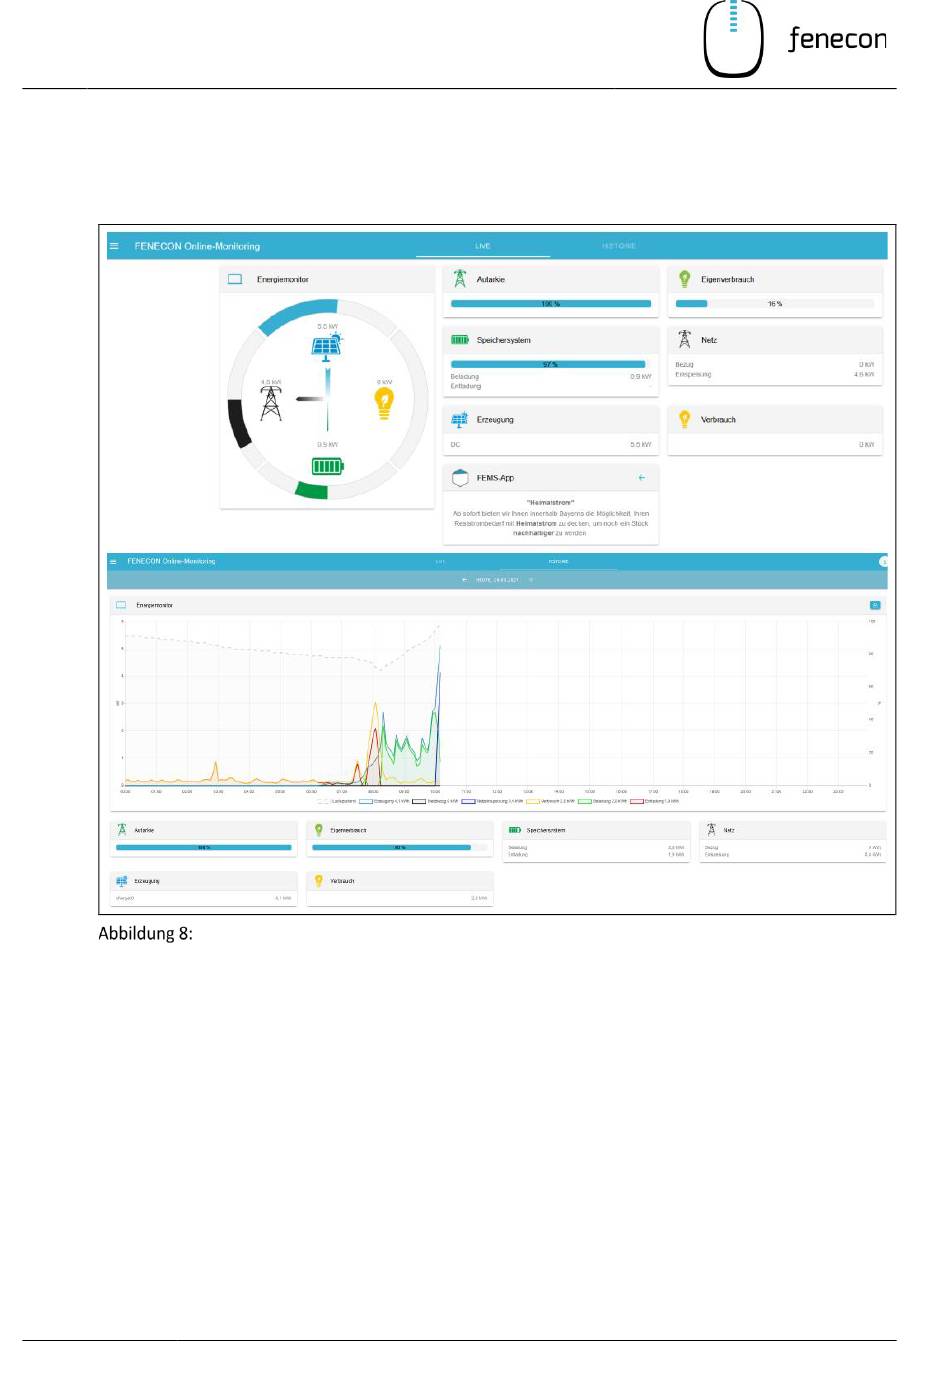Click the Beladung row in live Speichersystem card

pyautogui.click(x=551, y=376)
